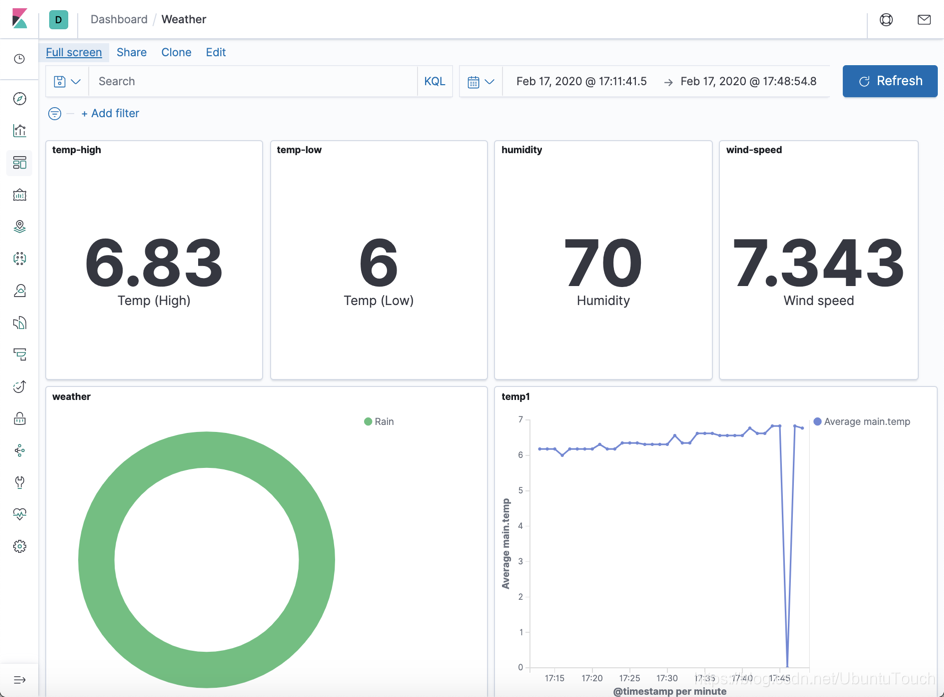The width and height of the screenshot is (944, 697).
Task: Click the 6.83 metric value
Action: pos(154,262)
